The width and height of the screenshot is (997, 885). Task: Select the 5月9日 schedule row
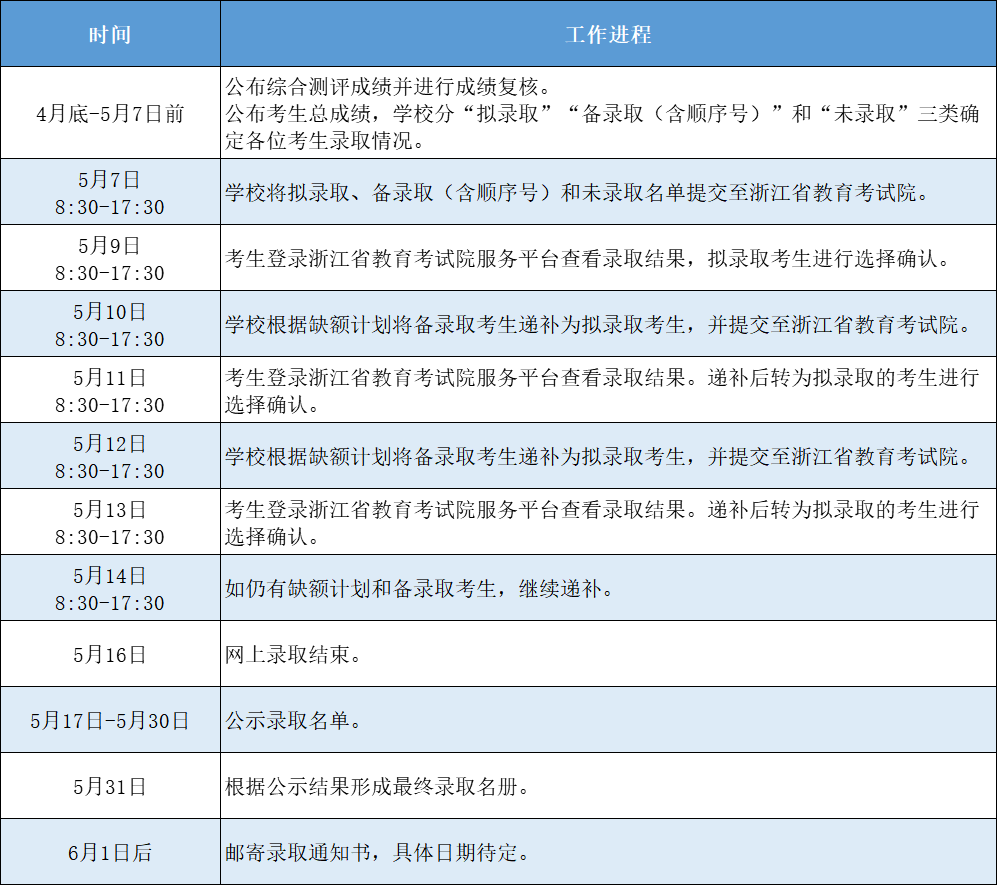tap(110, 257)
